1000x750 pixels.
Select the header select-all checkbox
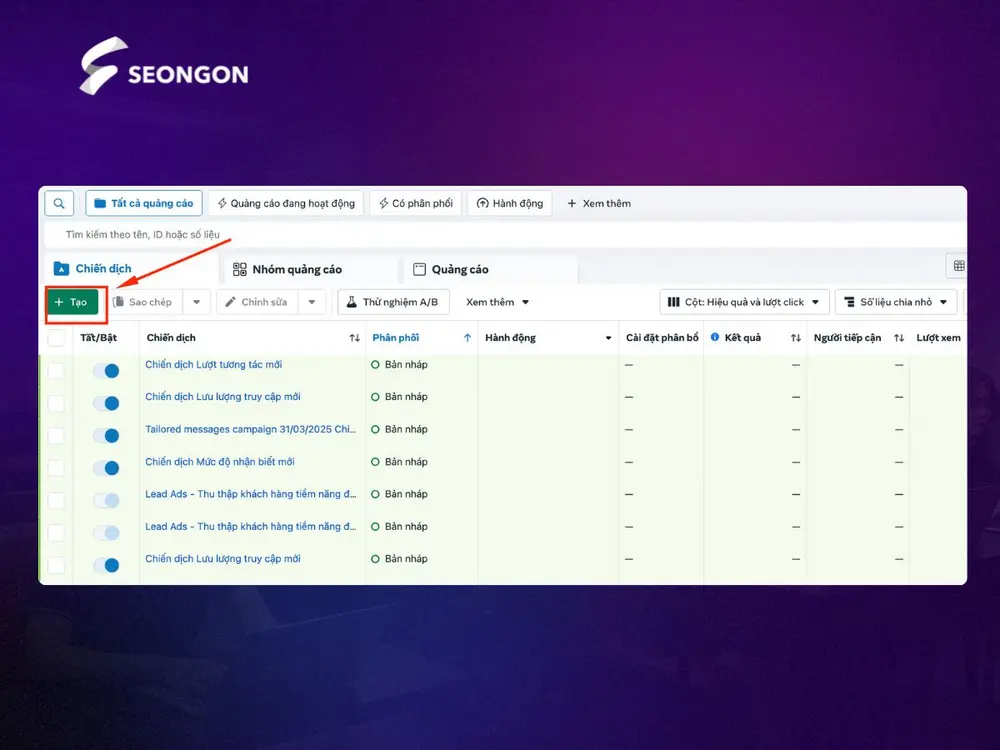coord(56,338)
